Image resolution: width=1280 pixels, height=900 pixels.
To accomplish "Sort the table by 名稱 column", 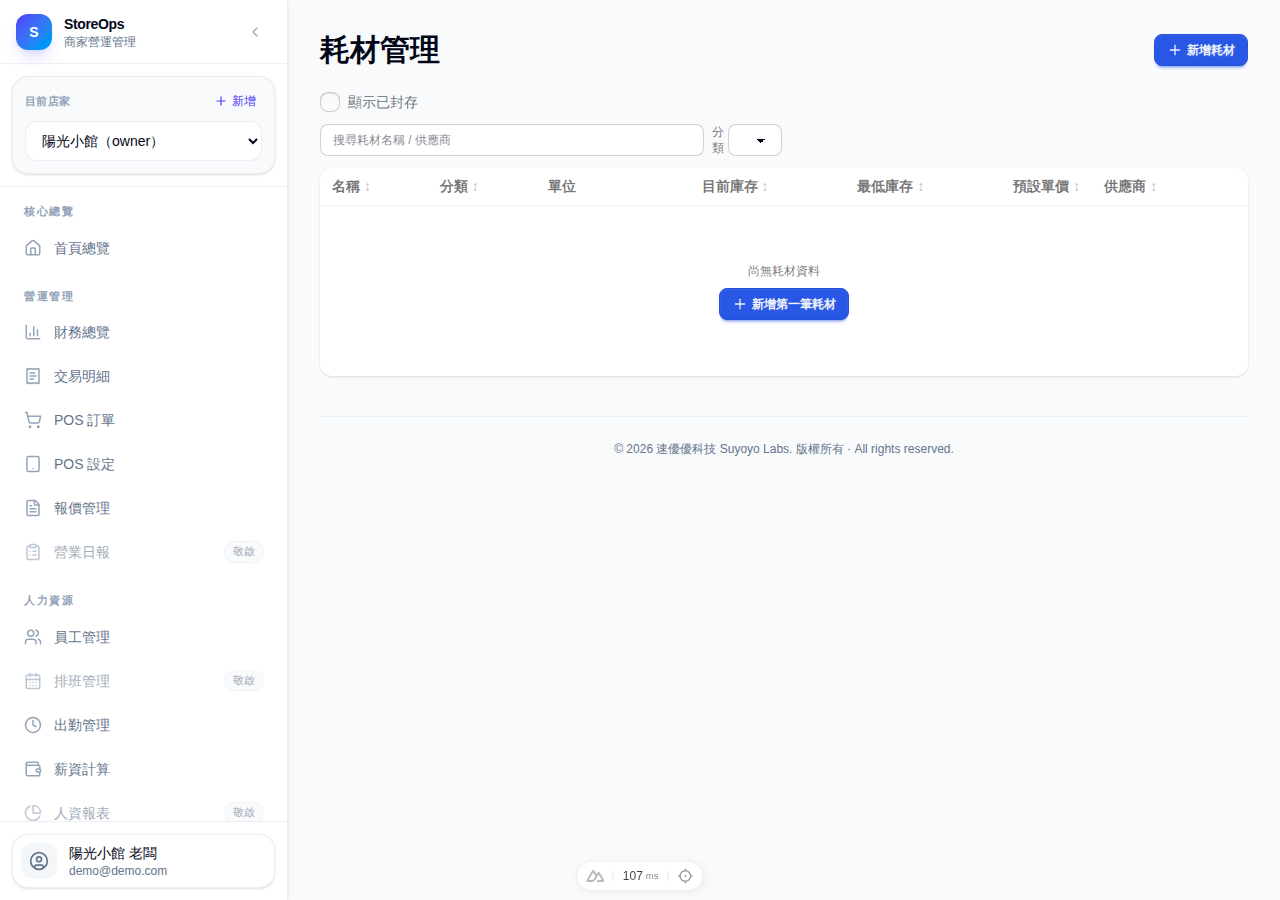I will [351, 187].
